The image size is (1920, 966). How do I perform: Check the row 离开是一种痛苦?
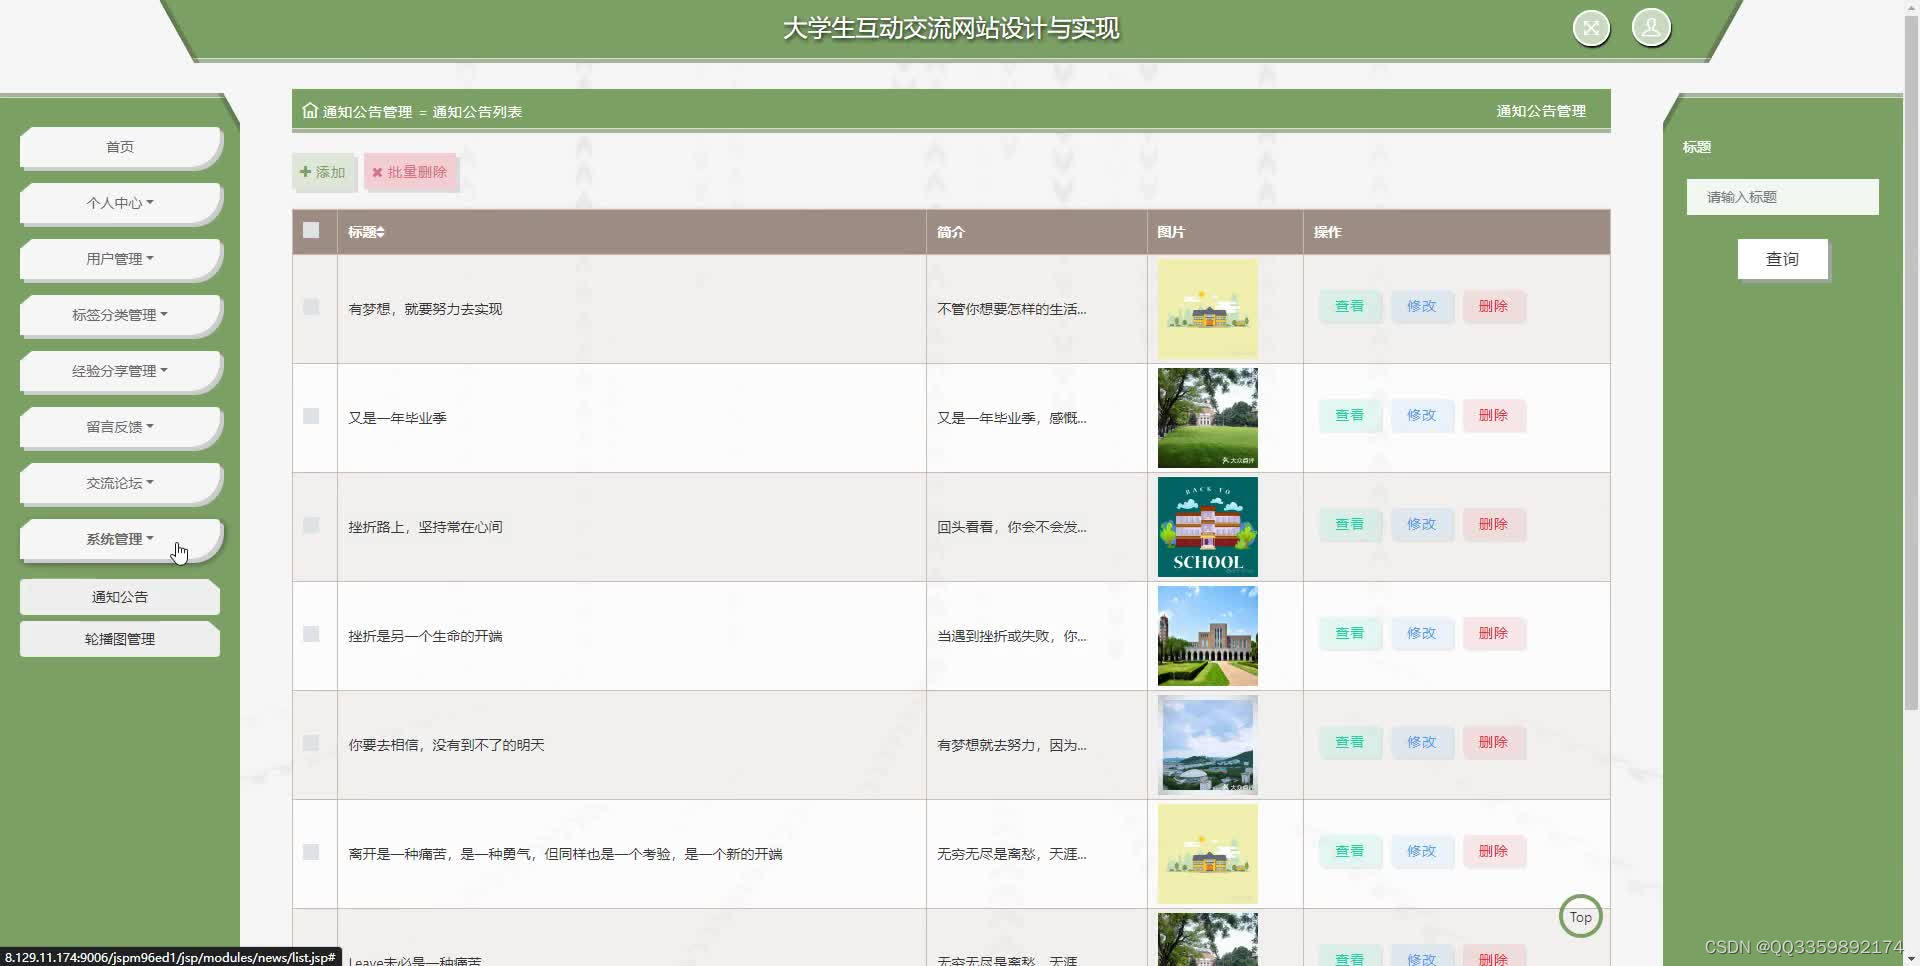(x=311, y=852)
